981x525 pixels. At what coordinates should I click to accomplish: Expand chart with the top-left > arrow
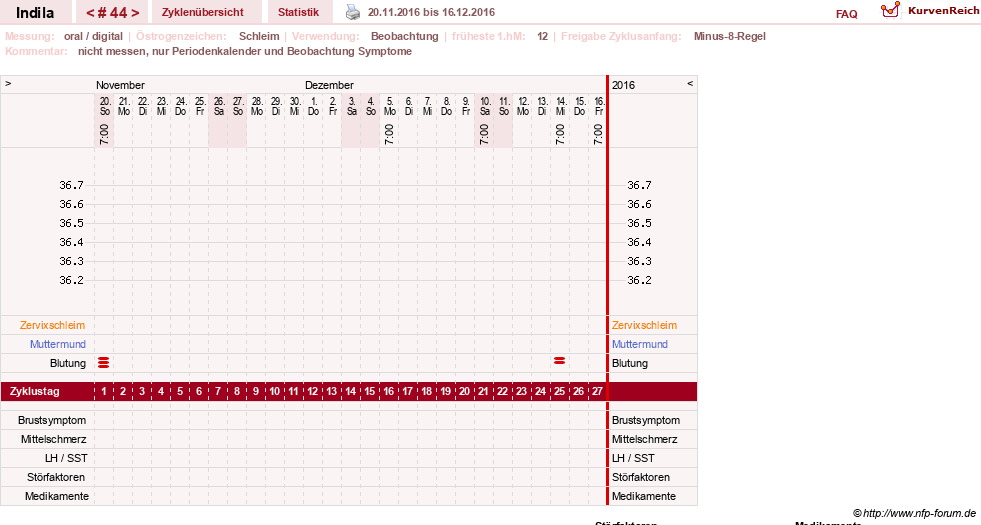[x=8, y=83]
